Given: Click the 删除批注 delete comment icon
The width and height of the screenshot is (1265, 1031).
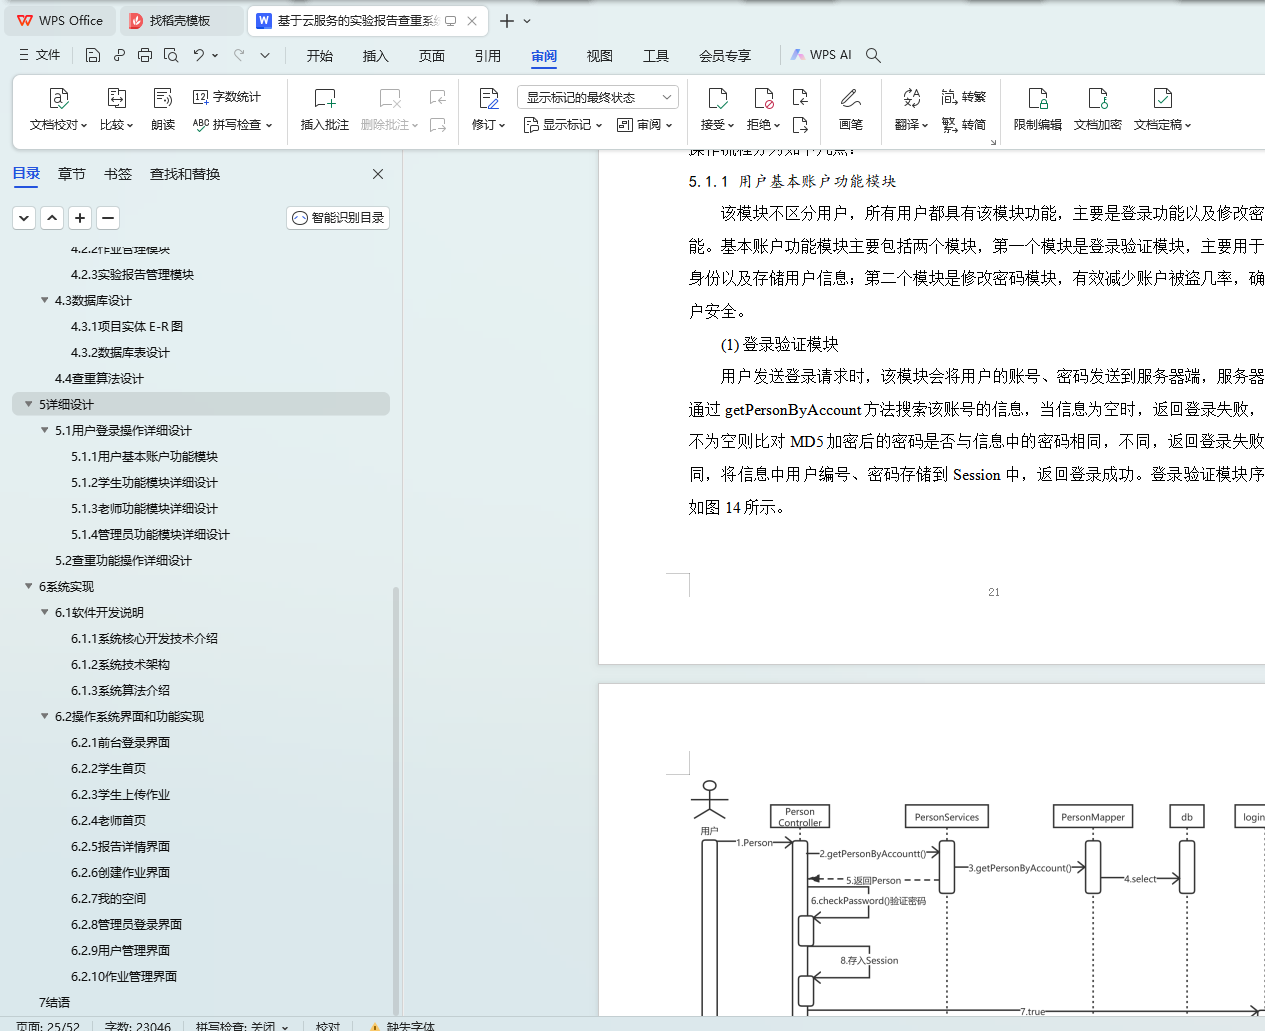Looking at the screenshot, I should click(x=390, y=98).
